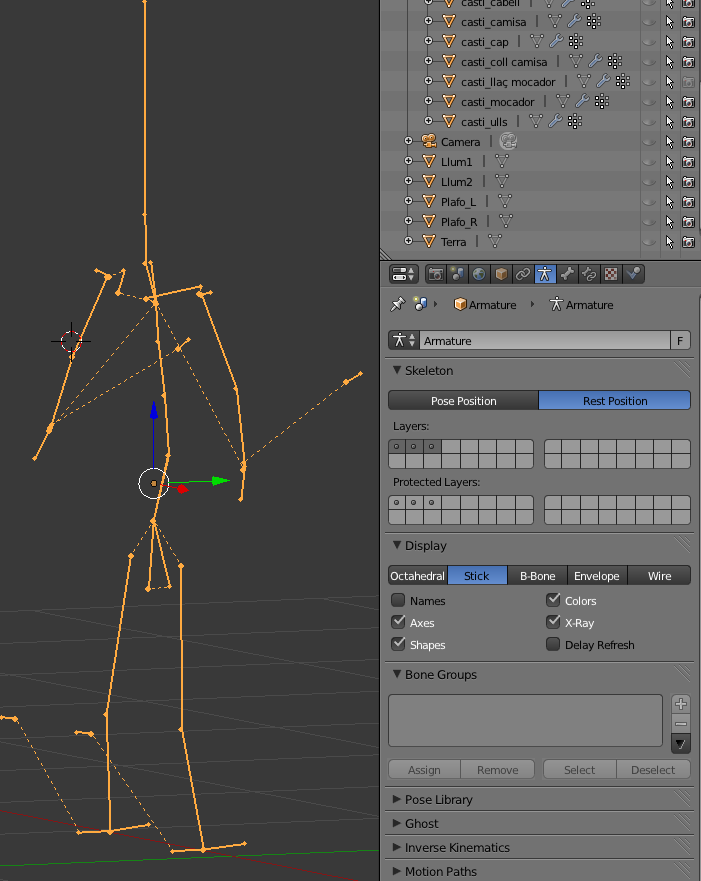Toggle render camera icon for Terra
701x881 pixels.
click(688, 242)
